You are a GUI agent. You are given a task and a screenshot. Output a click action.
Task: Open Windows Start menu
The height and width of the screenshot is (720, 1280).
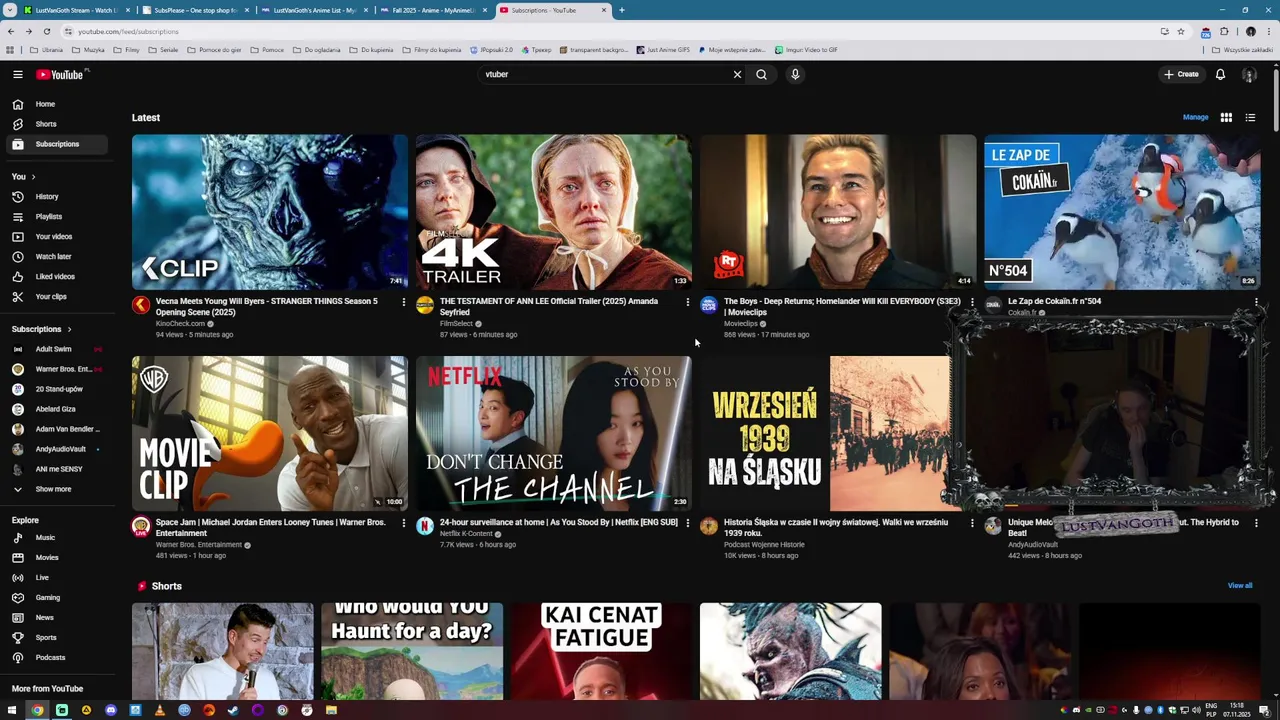[12, 710]
